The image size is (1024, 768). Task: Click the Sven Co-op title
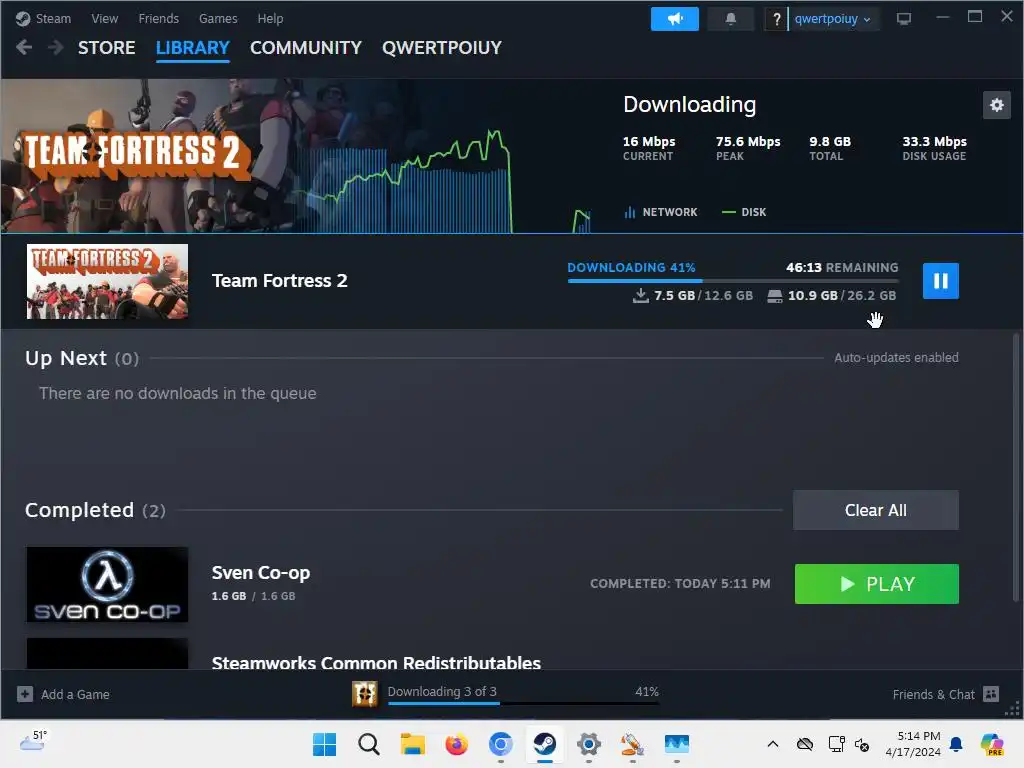click(x=261, y=573)
